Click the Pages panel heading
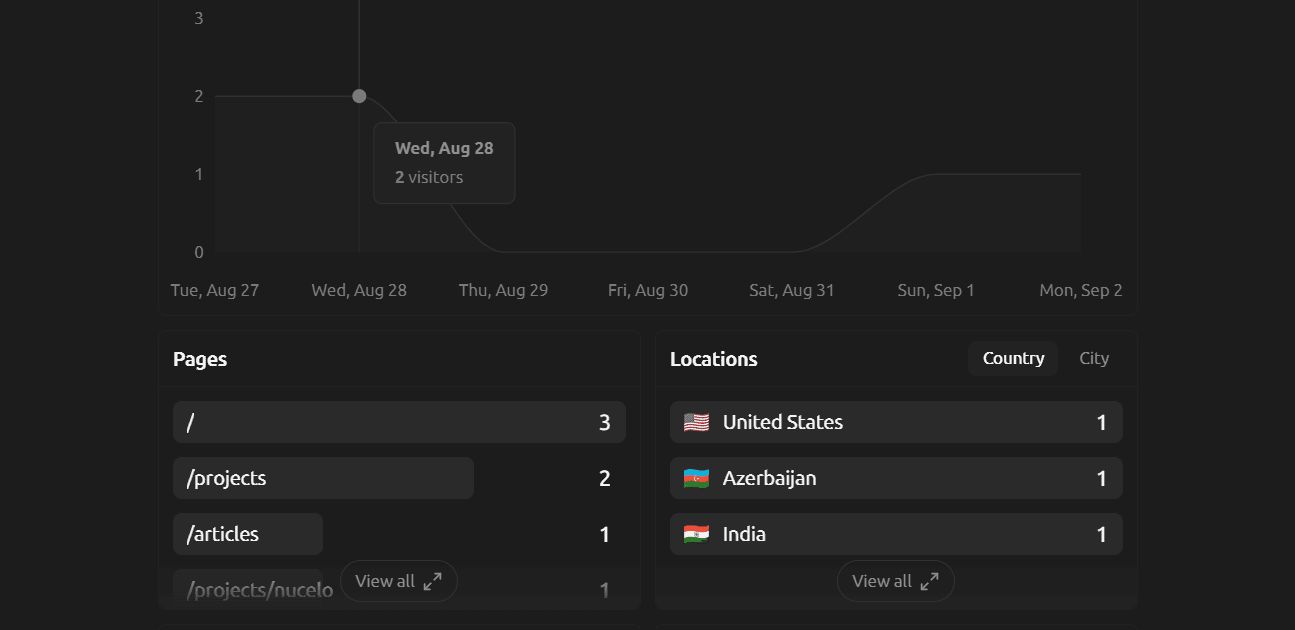Viewport: 1295px width, 630px height. [200, 359]
